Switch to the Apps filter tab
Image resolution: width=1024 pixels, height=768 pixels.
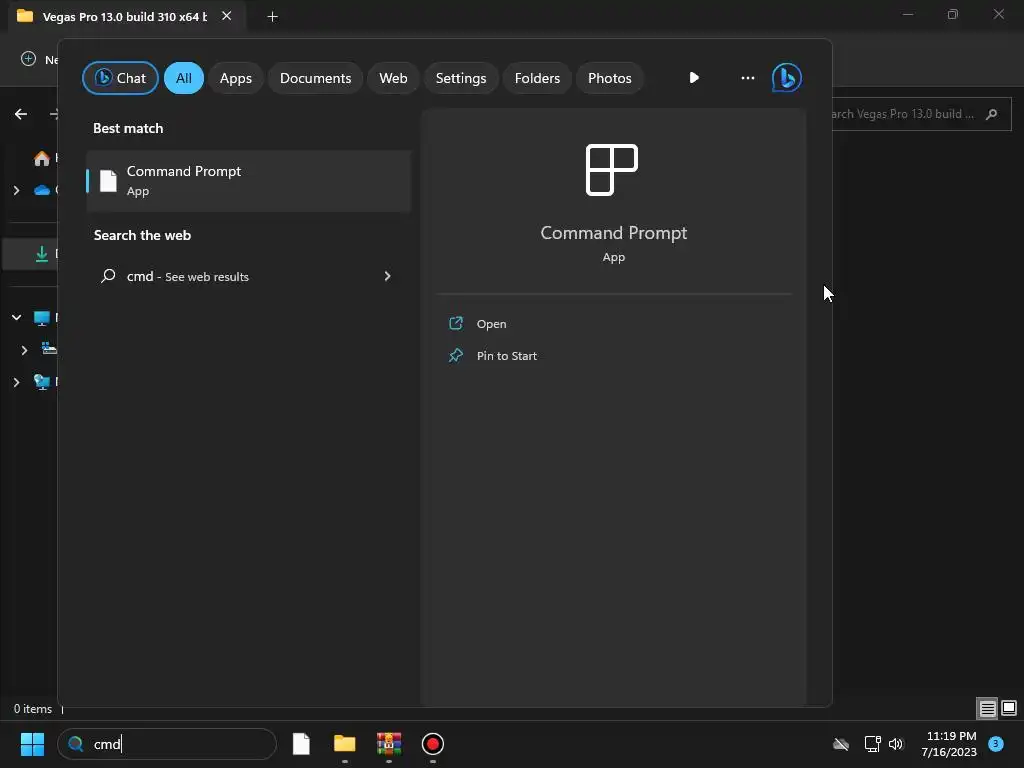point(235,78)
